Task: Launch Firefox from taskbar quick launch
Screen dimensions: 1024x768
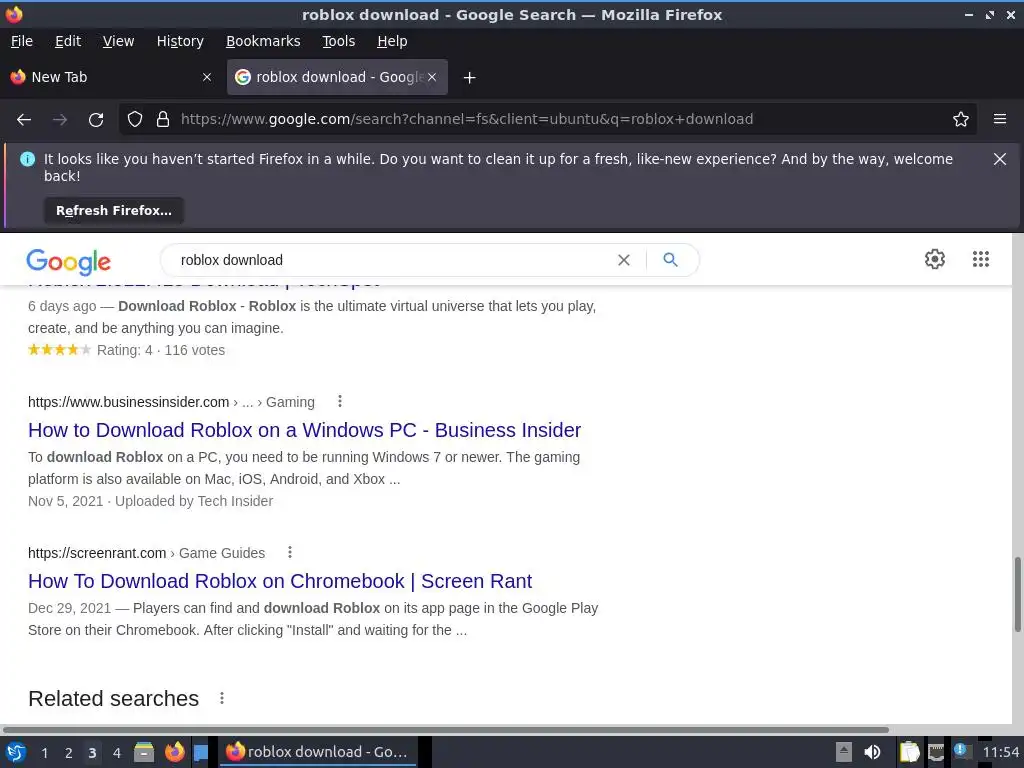Action: pyautogui.click(x=174, y=752)
